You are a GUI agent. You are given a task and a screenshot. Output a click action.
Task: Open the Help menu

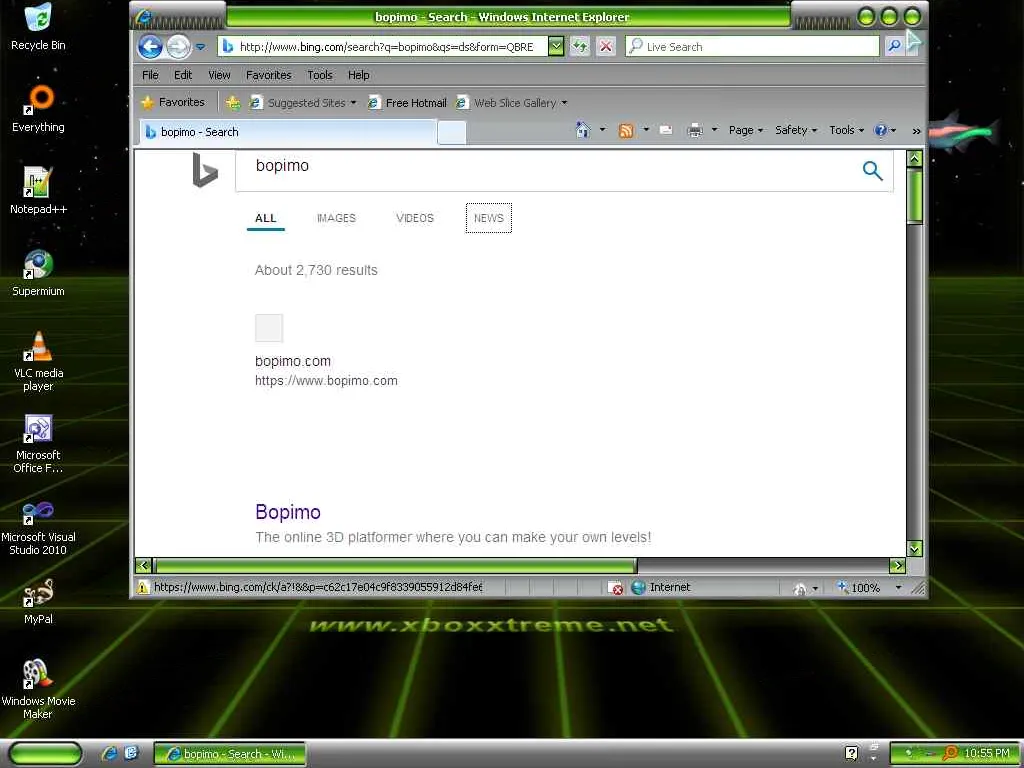tap(359, 75)
